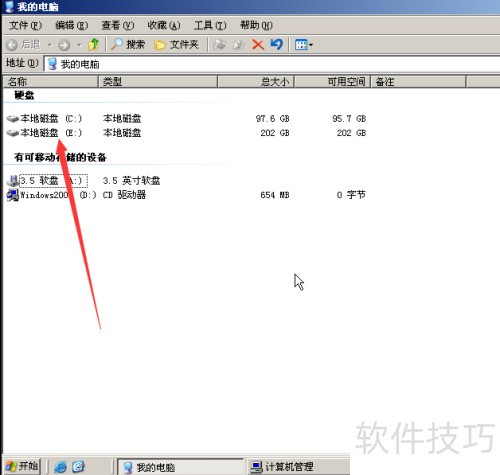Viewport: 500px width, 475px height.
Task: Click the CD 驱动器 type cell
Action: (x=124, y=195)
